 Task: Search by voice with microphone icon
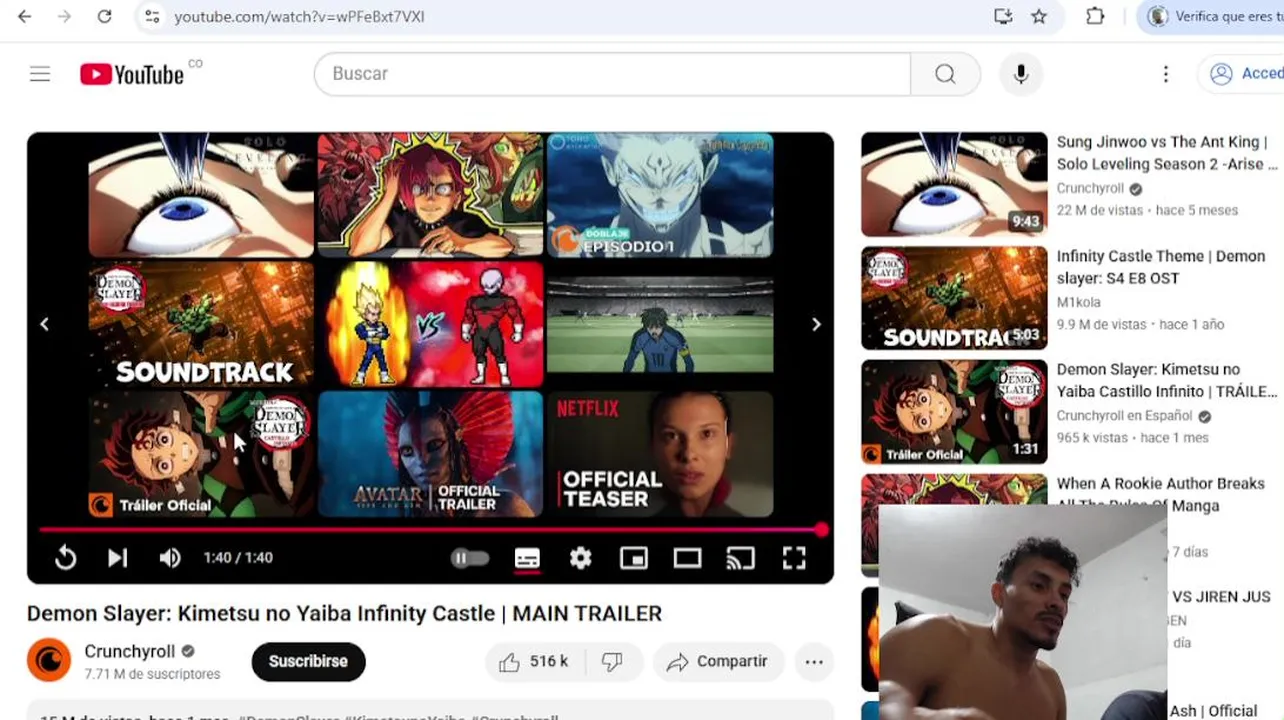pos(1021,74)
